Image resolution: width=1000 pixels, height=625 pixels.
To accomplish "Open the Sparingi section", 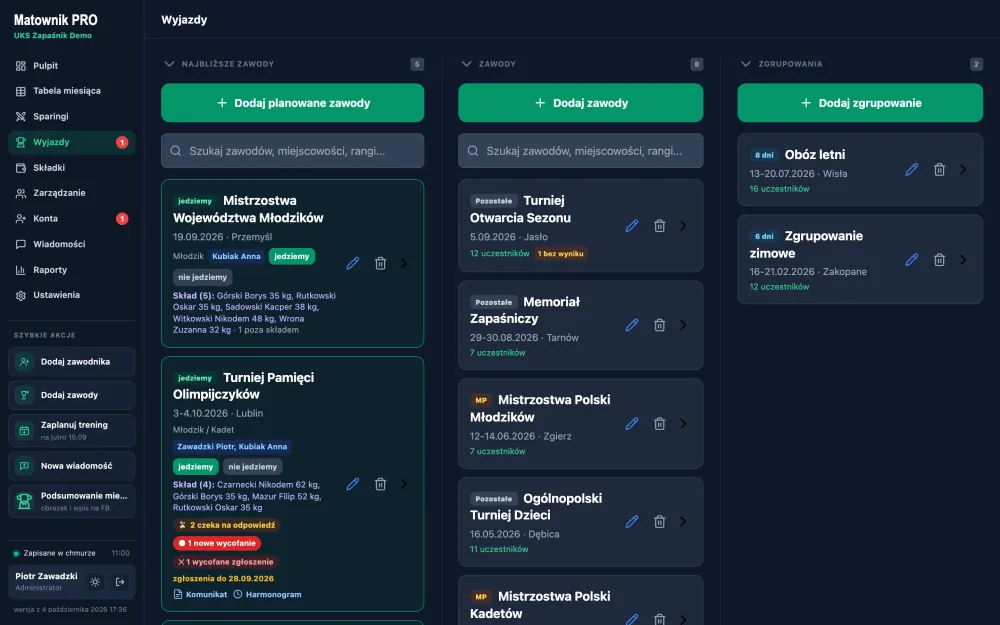I will coord(72,117).
